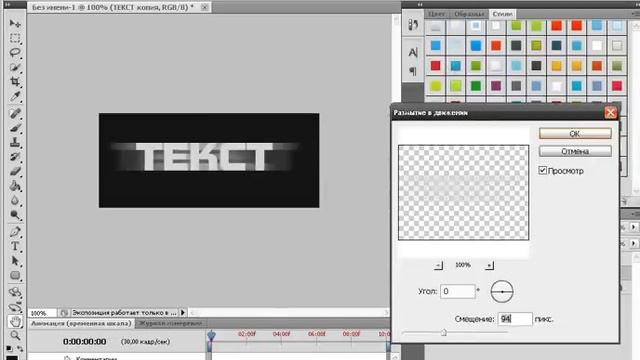
Task: Select the Horizontal Type tool
Action: tap(15, 246)
